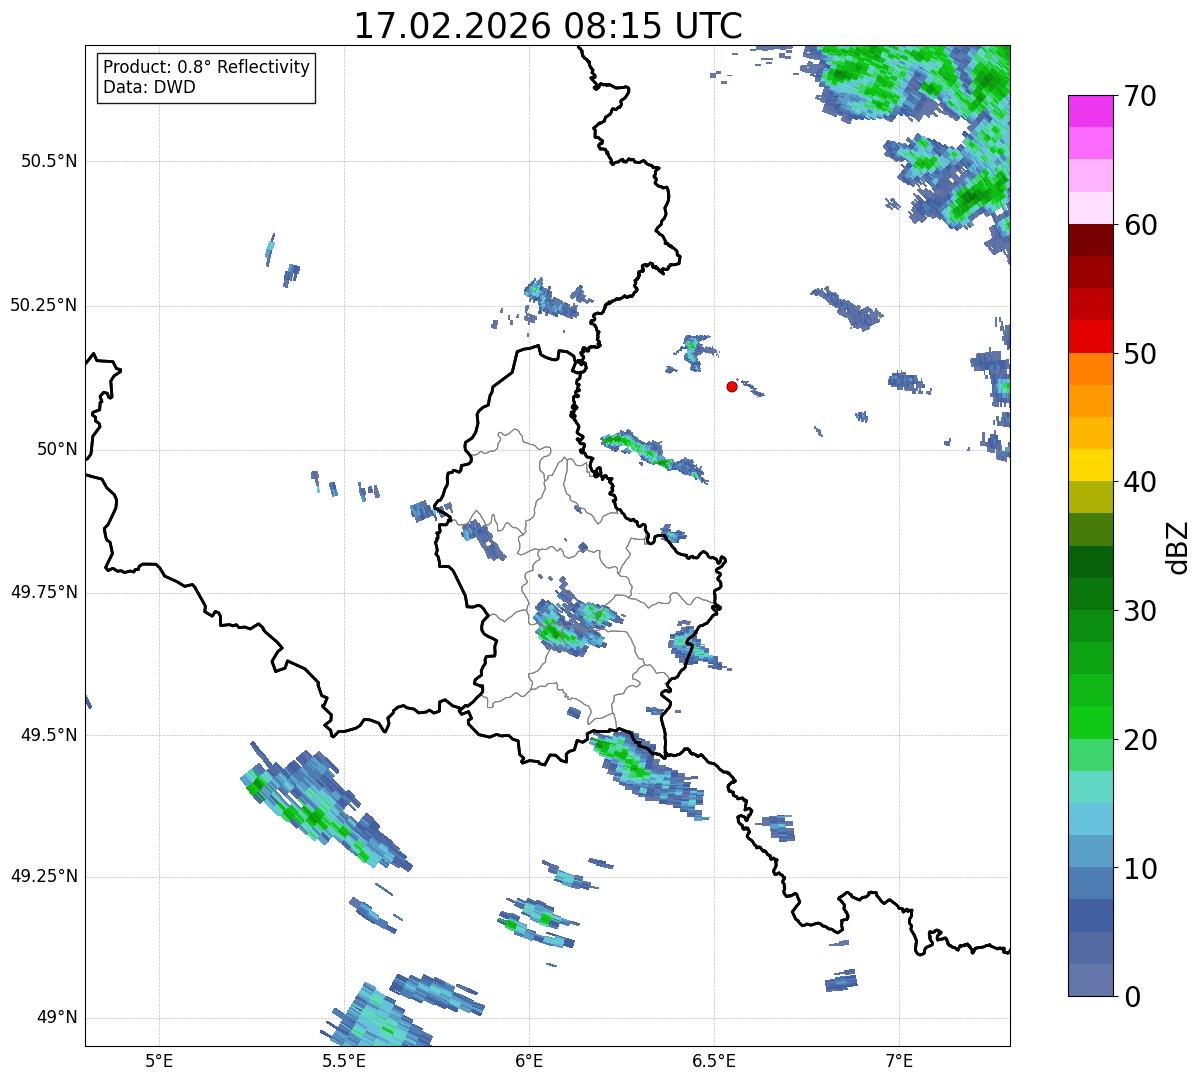1202x1081 pixels.
Task: Click the "Product: 0.8° Reflectivity" label
Action: click(x=207, y=68)
